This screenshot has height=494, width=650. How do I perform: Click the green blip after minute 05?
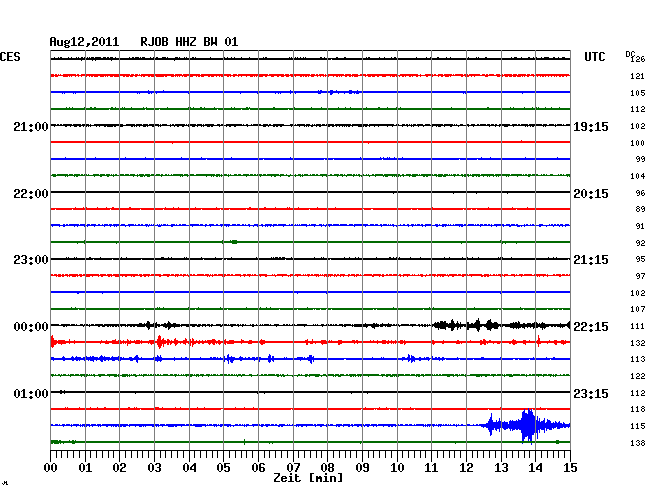(x=234, y=242)
